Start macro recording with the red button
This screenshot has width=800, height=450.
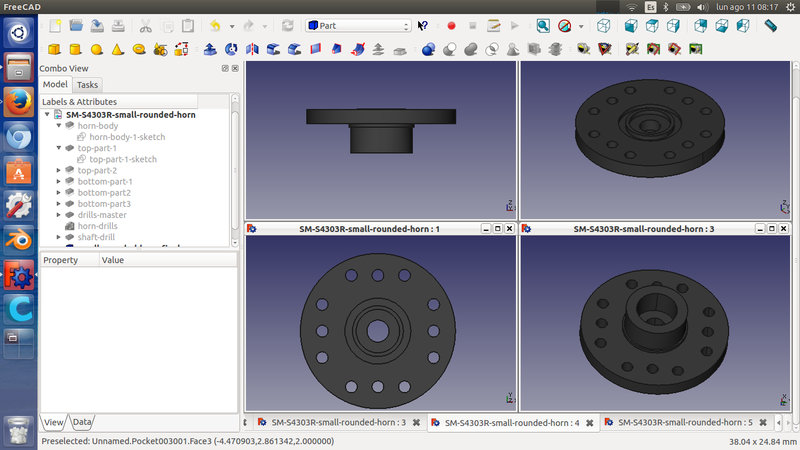[x=451, y=25]
